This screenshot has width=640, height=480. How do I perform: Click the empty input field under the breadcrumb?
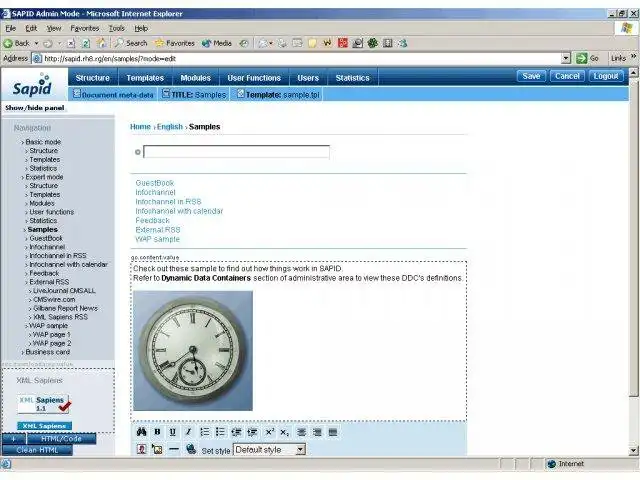coord(236,152)
